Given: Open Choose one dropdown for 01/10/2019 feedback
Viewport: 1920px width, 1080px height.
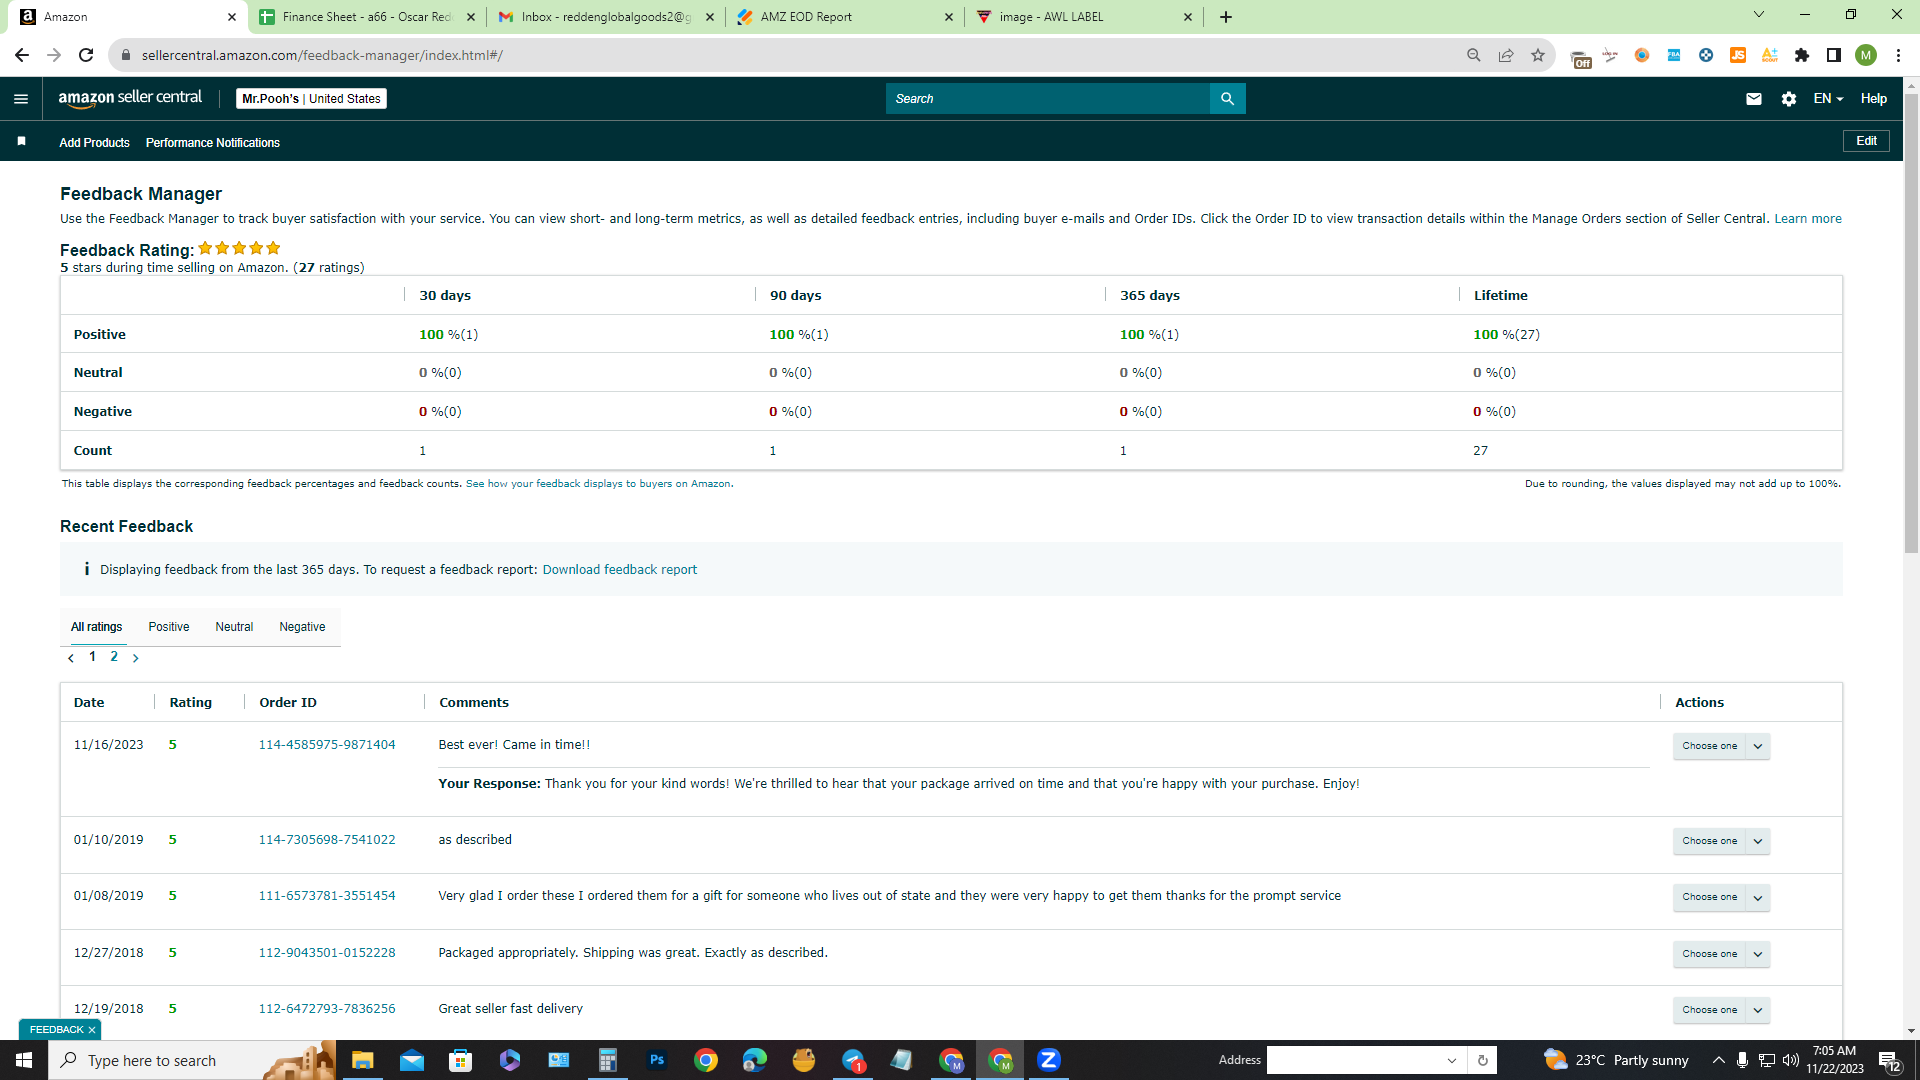Looking at the screenshot, I should [1721, 841].
